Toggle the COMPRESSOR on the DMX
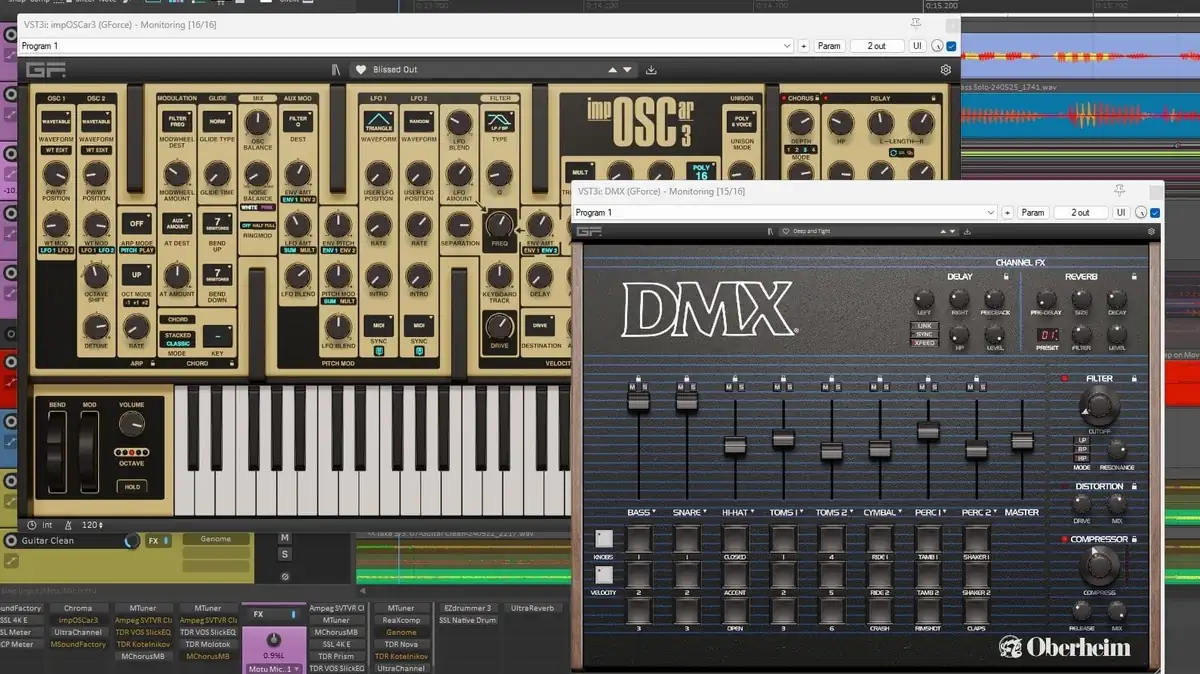 coord(1065,539)
